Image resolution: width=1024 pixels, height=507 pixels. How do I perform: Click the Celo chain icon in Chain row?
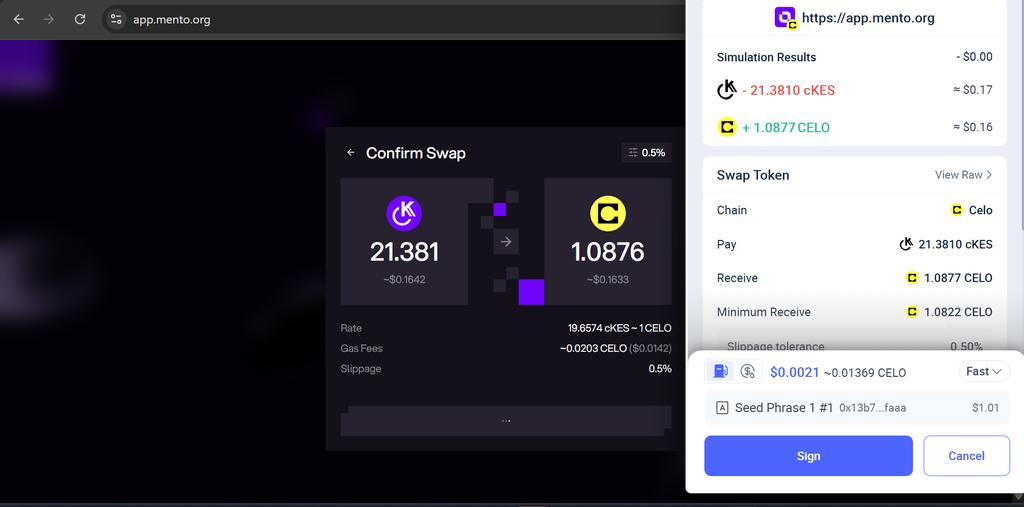click(957, 210)
